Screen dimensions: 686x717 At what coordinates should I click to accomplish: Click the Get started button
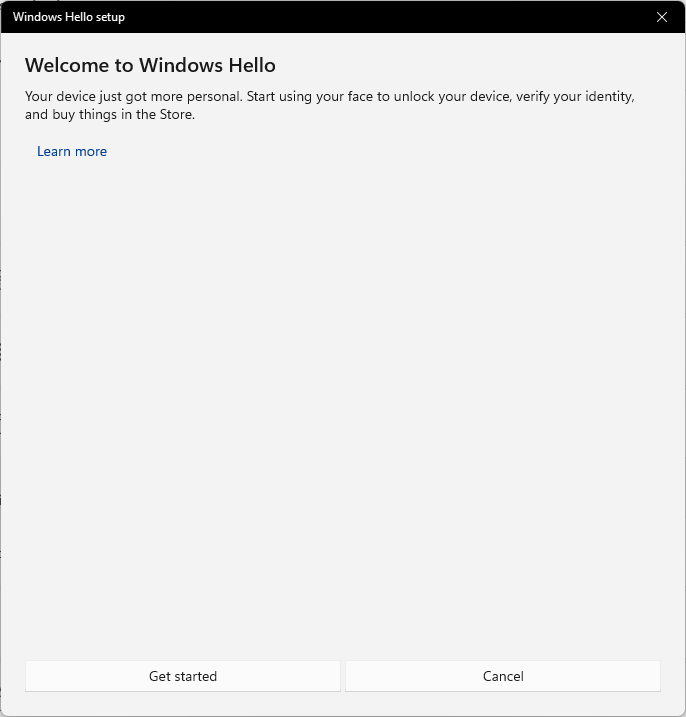(183, 676)
